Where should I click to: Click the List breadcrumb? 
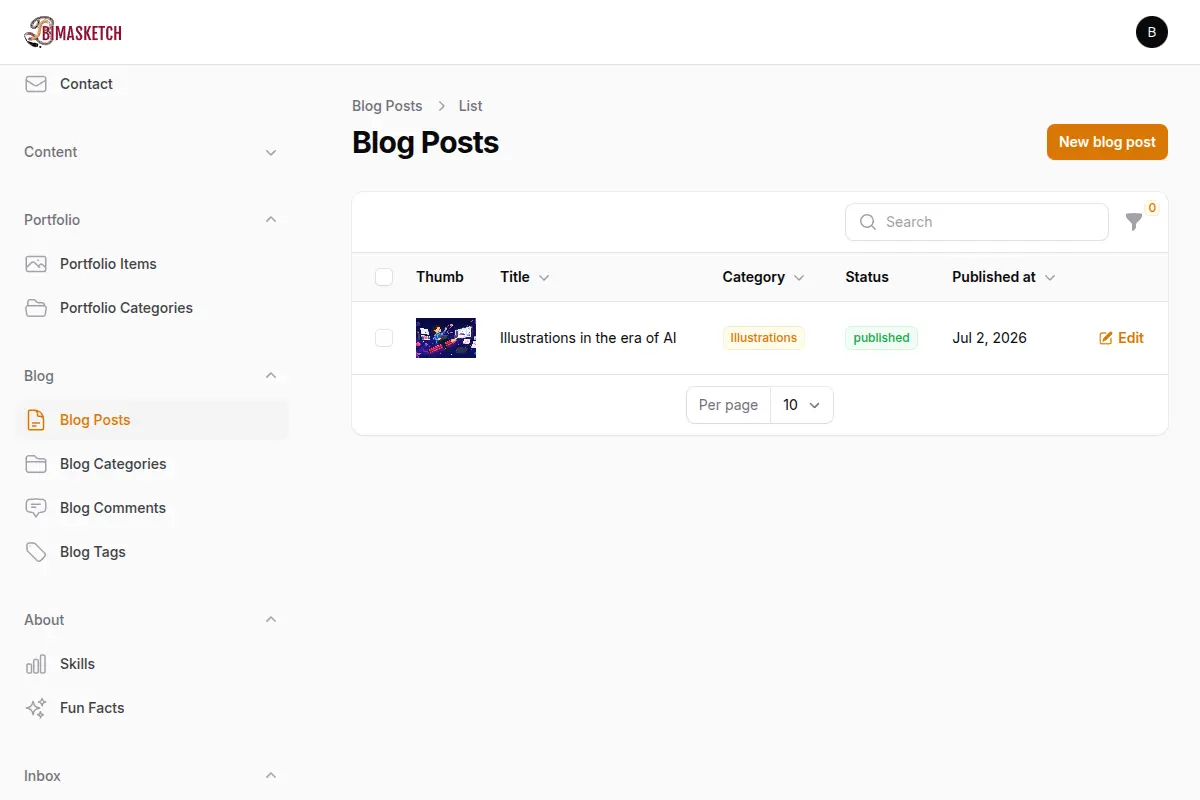click(x=471, y=106)
